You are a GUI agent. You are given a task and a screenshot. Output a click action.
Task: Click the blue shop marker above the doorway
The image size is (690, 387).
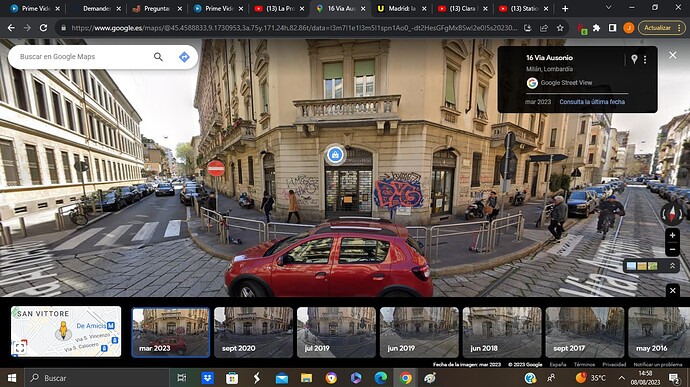pos(335,155)
